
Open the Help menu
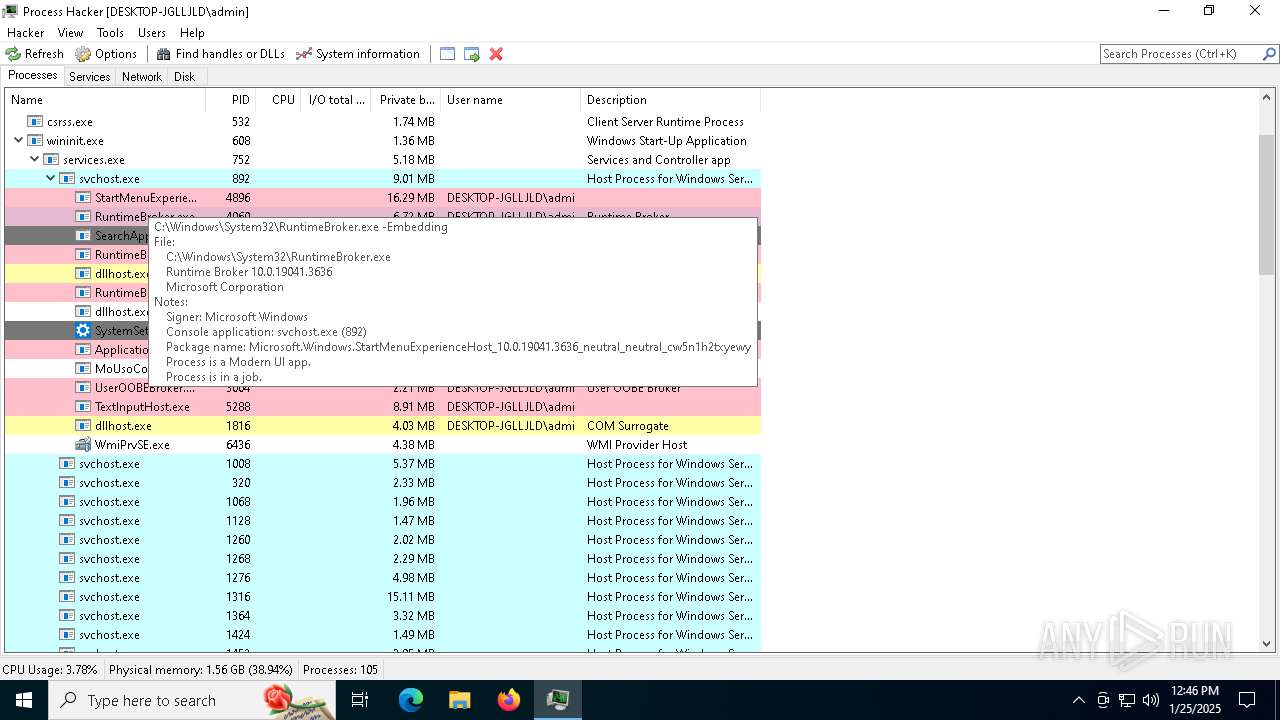192,33
